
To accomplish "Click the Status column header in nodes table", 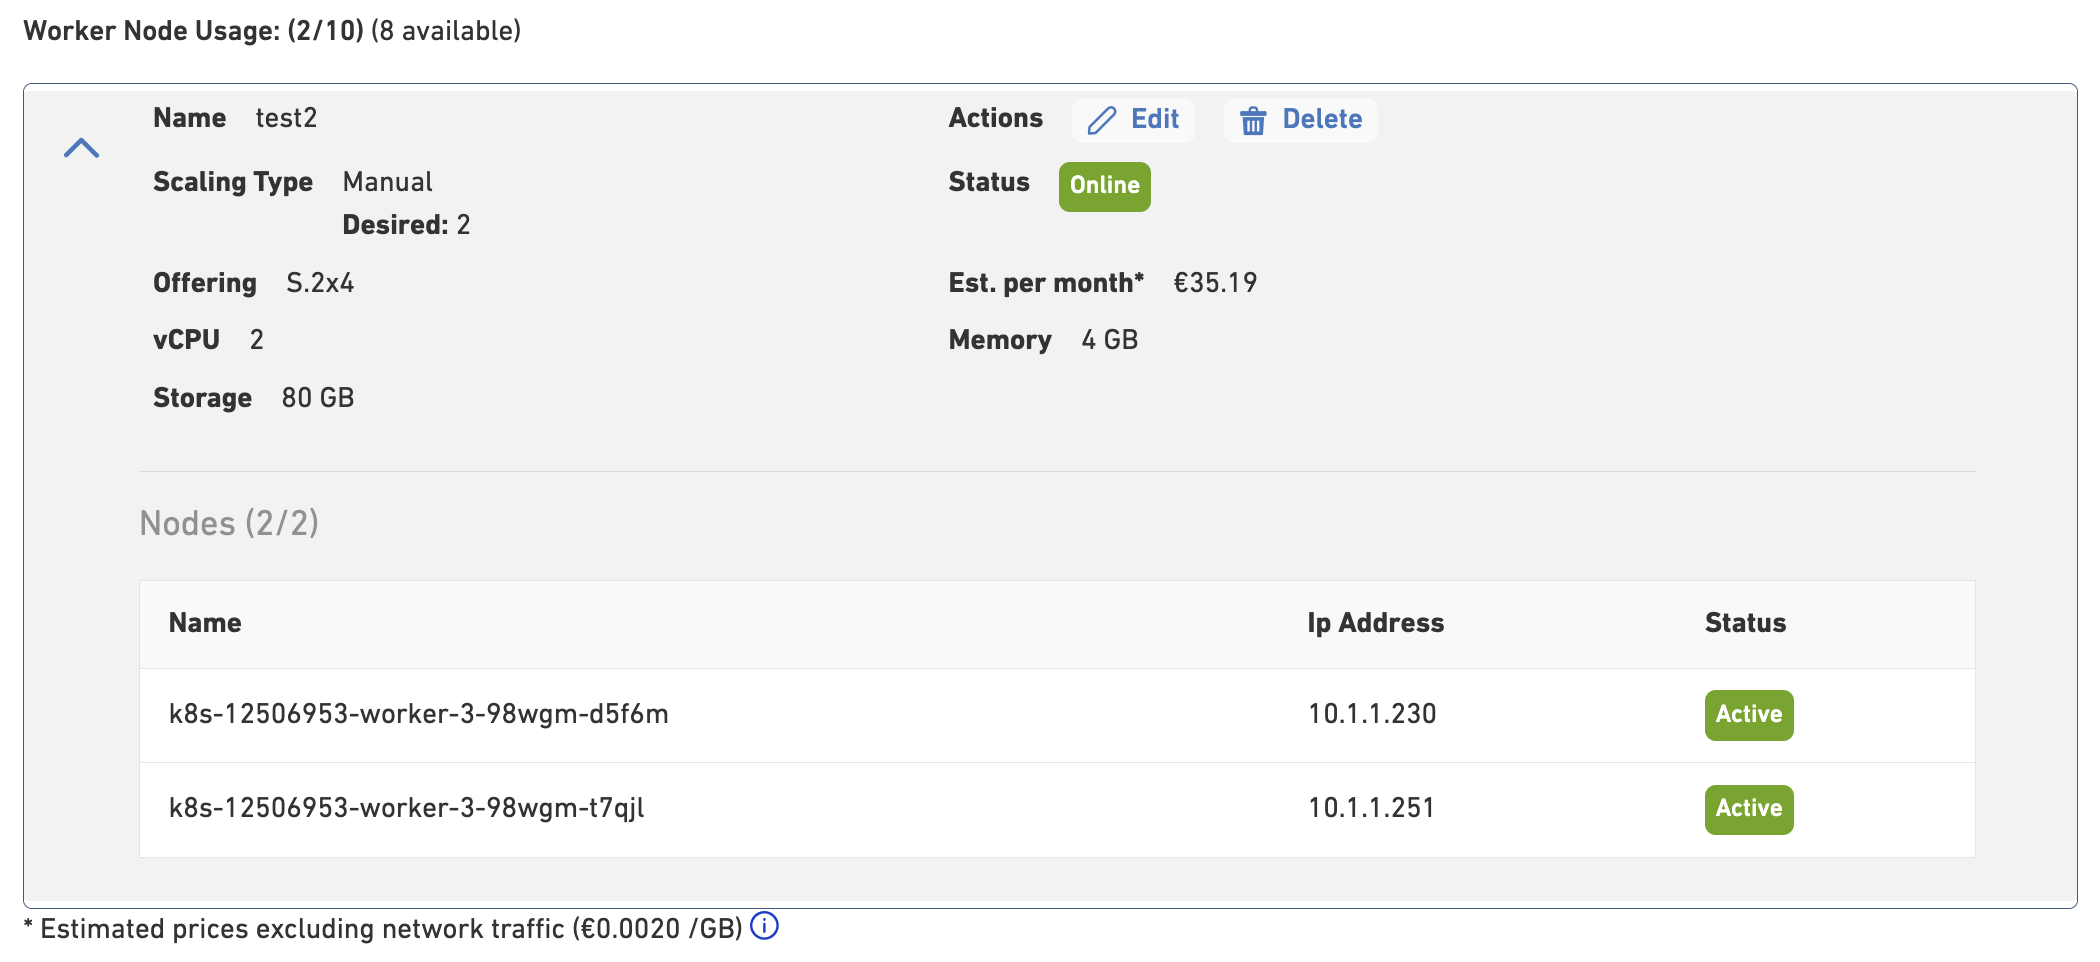I will point(1745,623).
